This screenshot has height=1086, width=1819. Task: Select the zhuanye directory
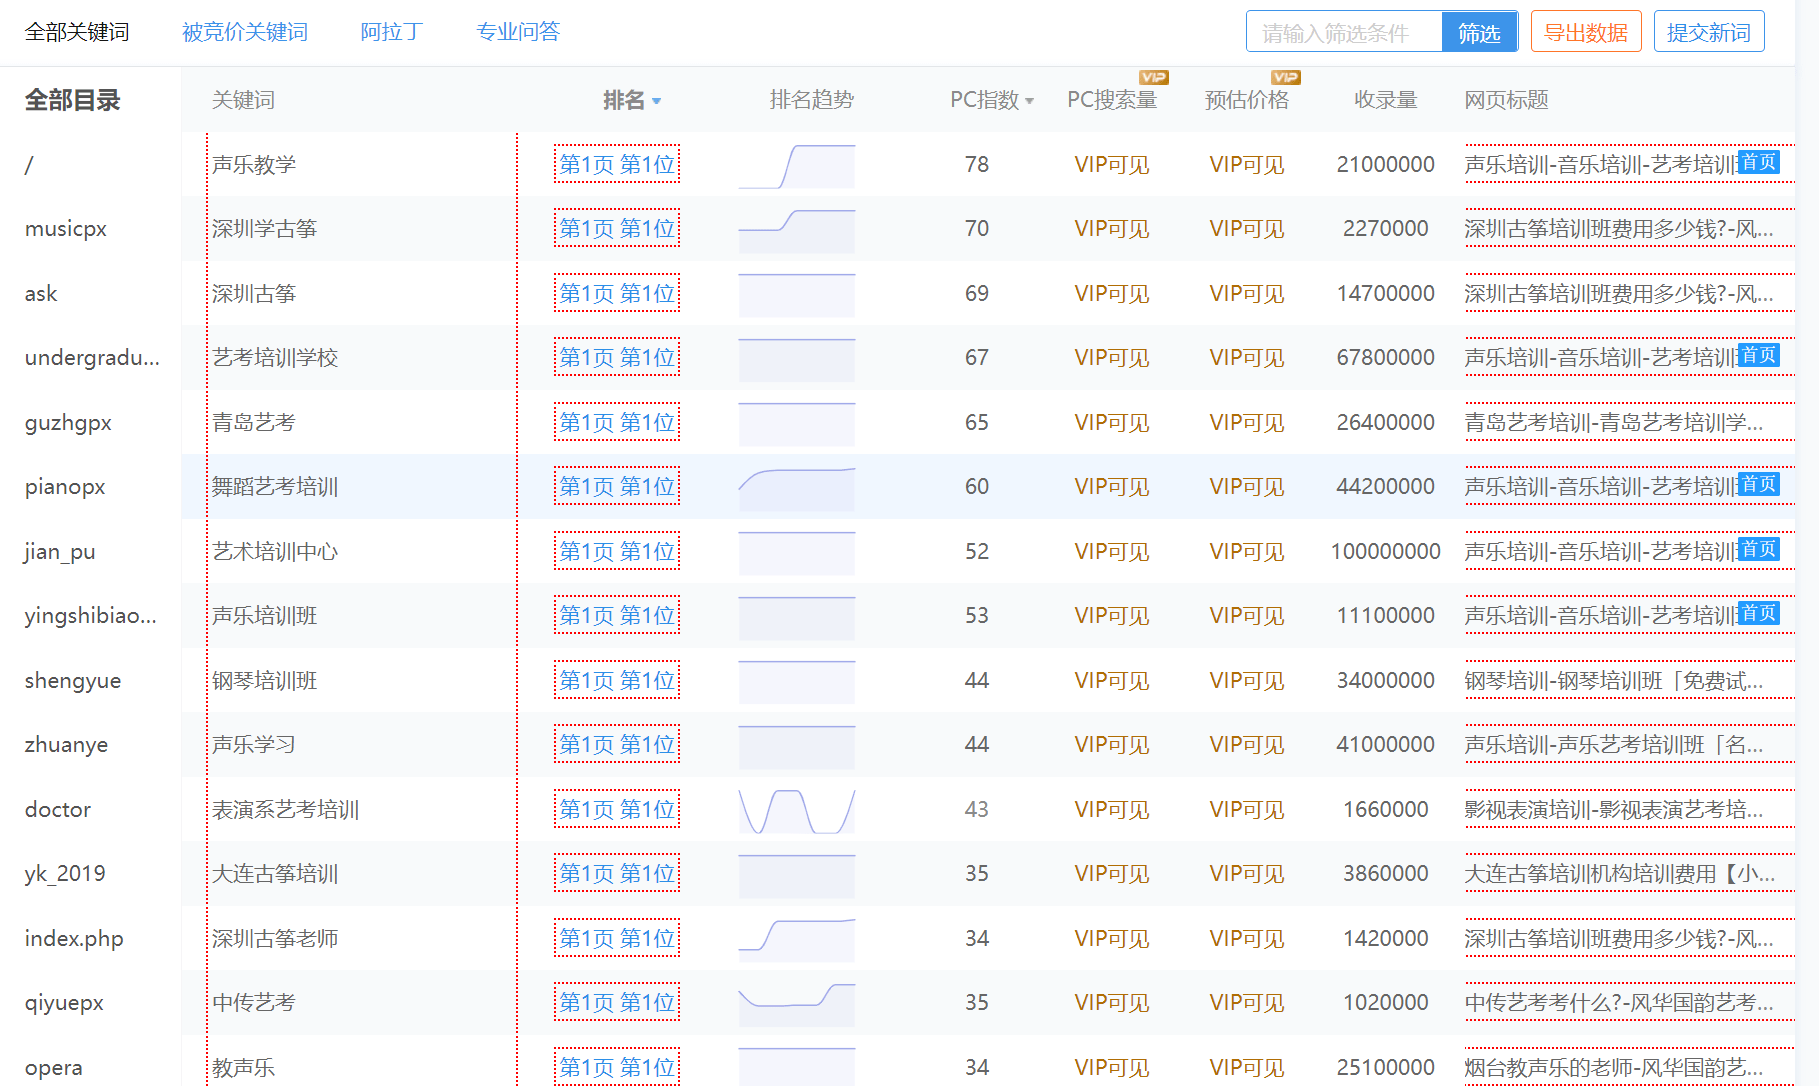point(66,745)
